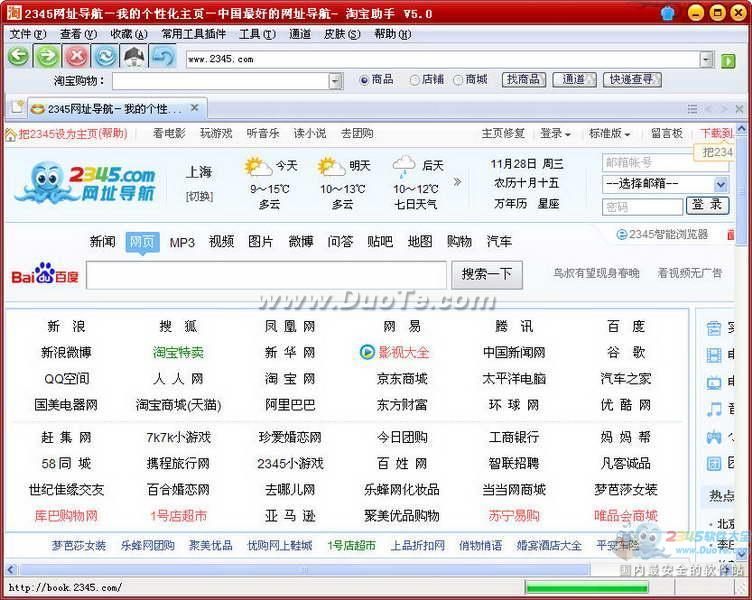Click the green Forward arrow button
The height and width of the screenshot is (600, 752).
[47, 57]
